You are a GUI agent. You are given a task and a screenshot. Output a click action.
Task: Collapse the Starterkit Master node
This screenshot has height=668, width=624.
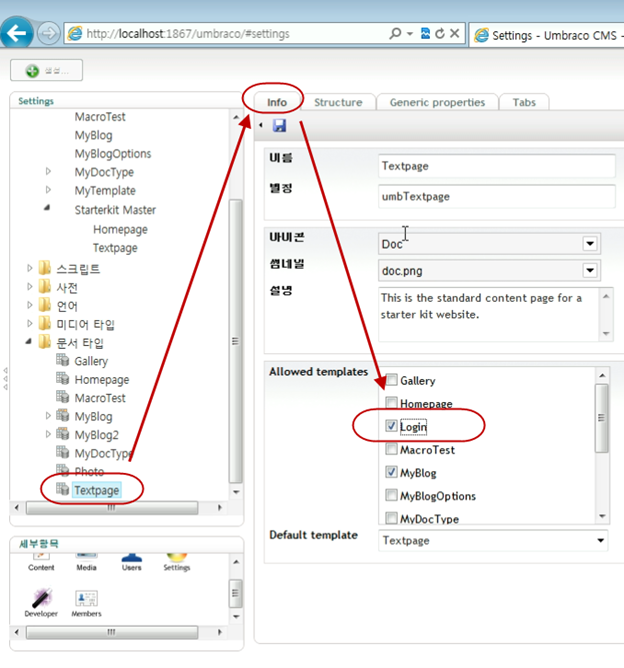point(47,208)
